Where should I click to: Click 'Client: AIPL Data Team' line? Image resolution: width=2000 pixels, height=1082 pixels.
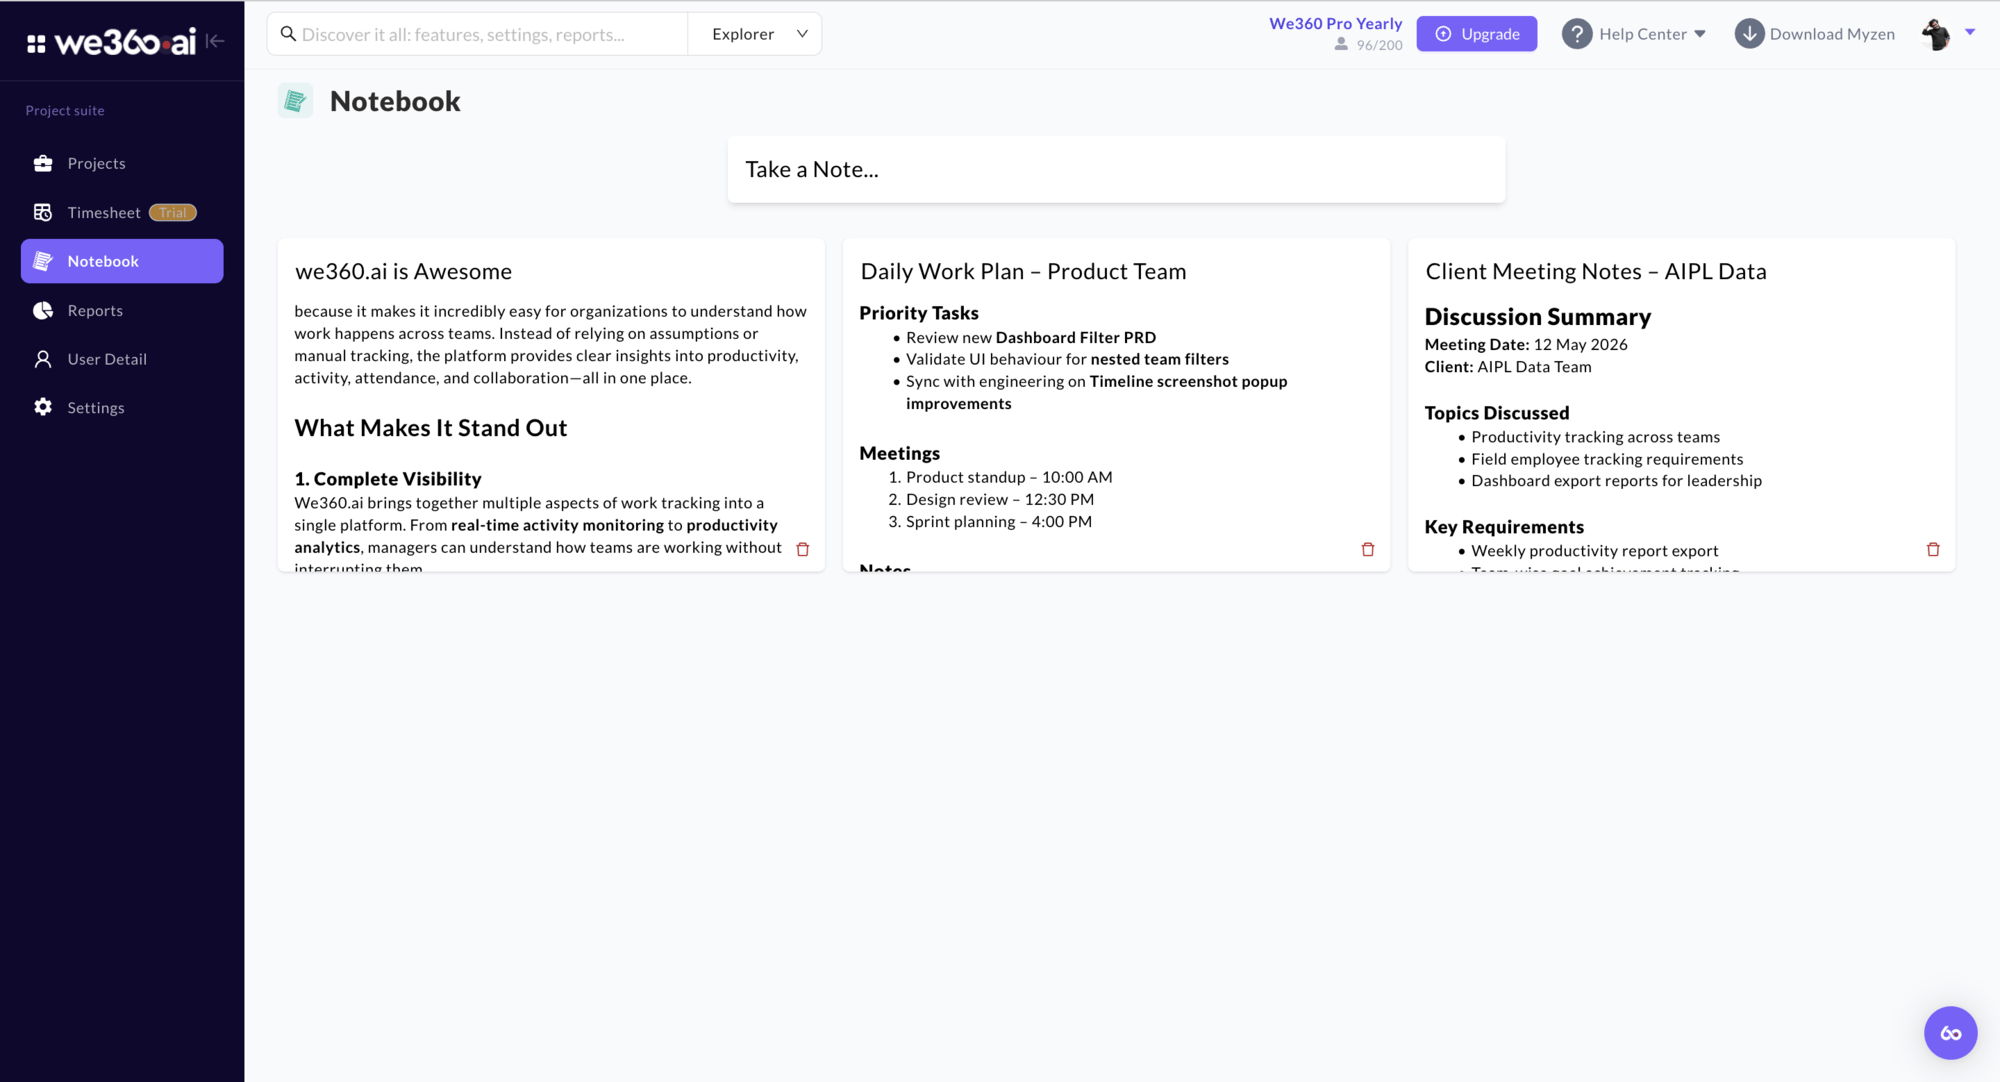pos(1508,367)
